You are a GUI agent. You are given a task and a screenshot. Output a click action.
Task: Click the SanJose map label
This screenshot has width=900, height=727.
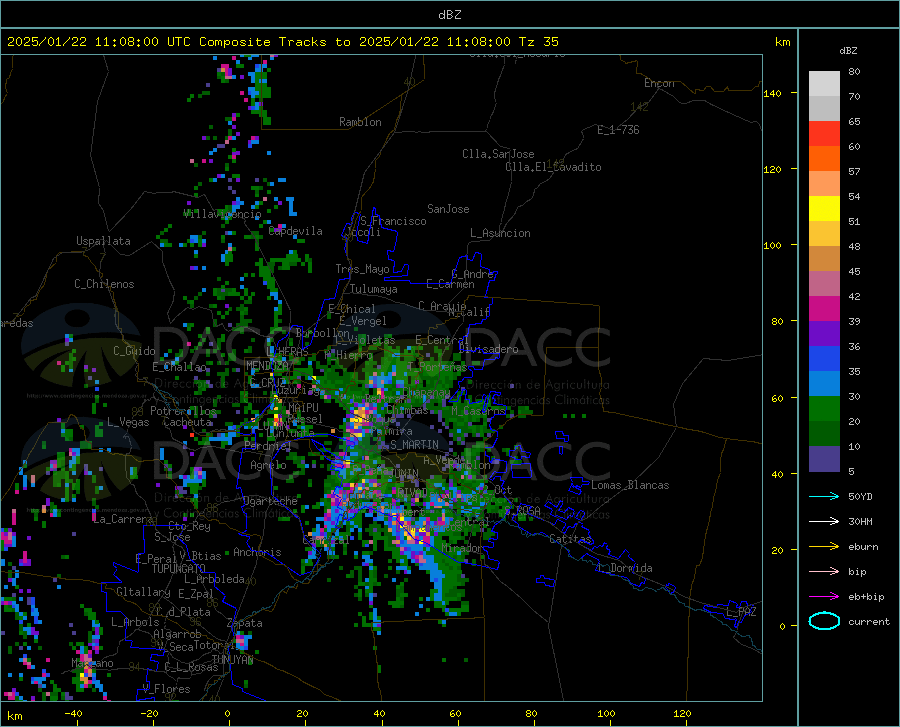click(x=448, y=209)
